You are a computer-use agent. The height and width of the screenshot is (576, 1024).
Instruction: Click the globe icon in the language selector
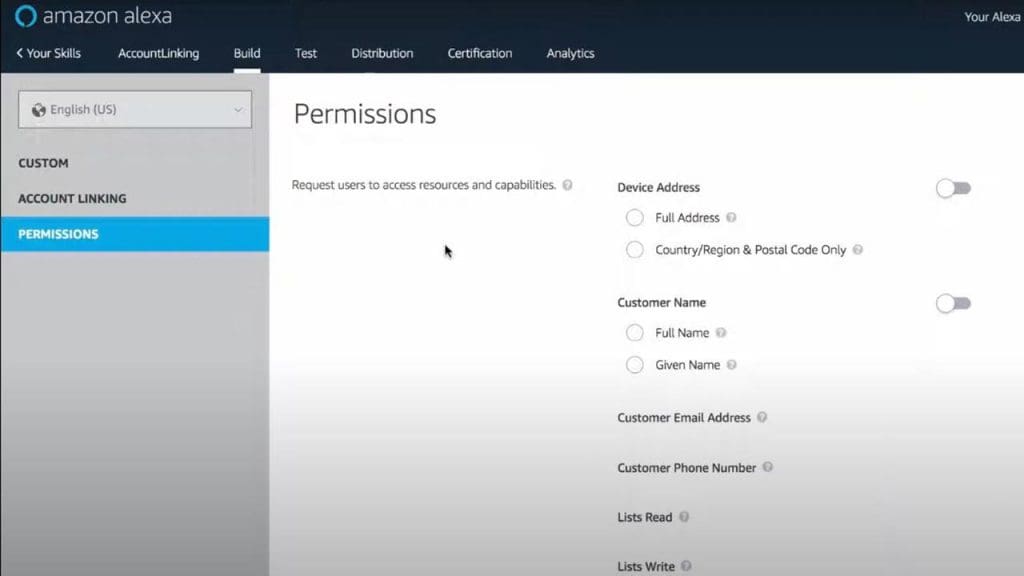tap(38, 109)
